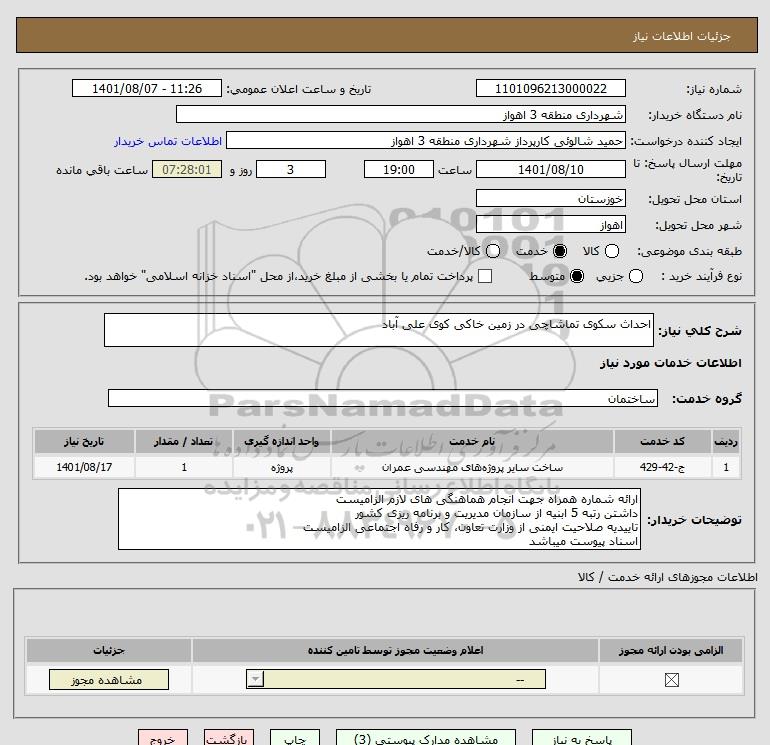The image size is (770, 745).
Task: Click the تاریخ نیاز column header
Action: 84,441
